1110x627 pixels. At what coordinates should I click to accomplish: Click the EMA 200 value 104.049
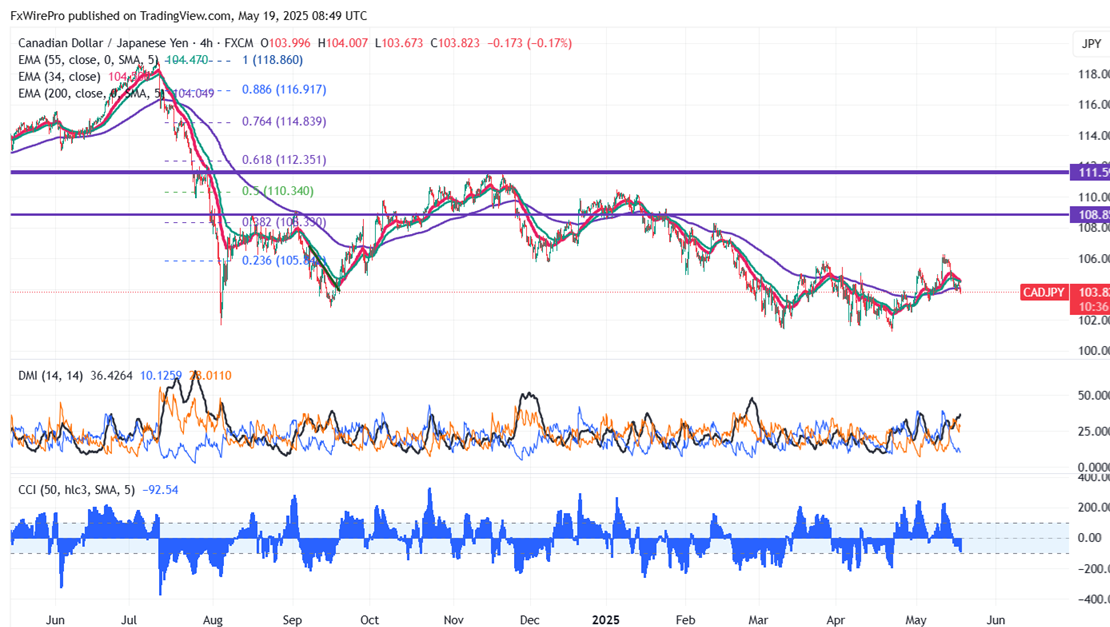[193, 93]
